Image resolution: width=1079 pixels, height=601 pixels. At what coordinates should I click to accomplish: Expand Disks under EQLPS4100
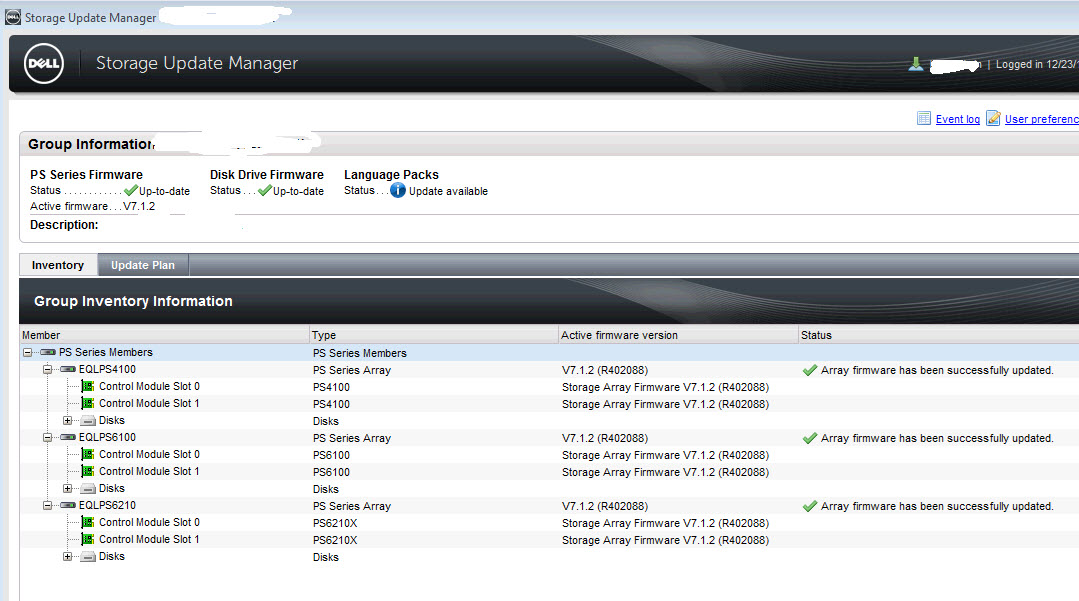click(67, 421)
